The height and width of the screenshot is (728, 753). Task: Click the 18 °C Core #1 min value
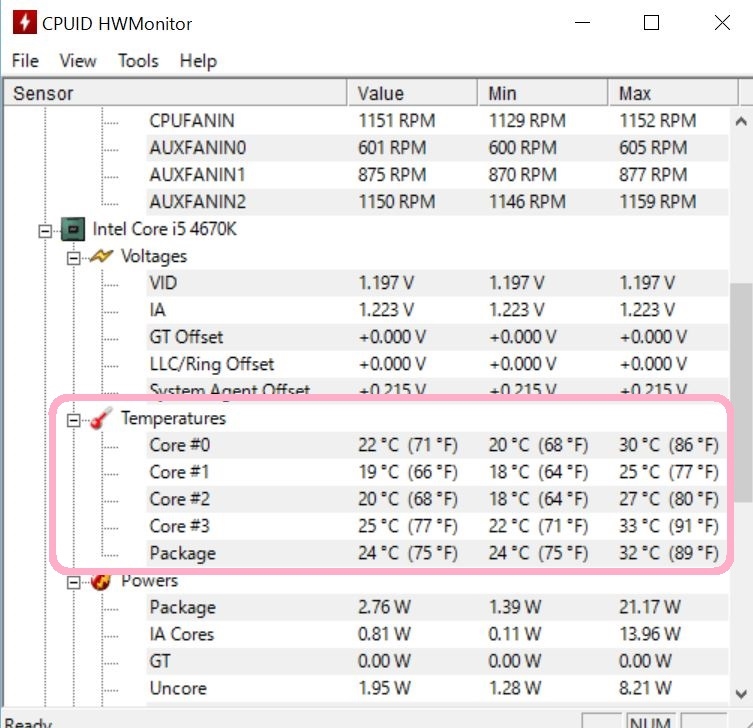(538, 472)
